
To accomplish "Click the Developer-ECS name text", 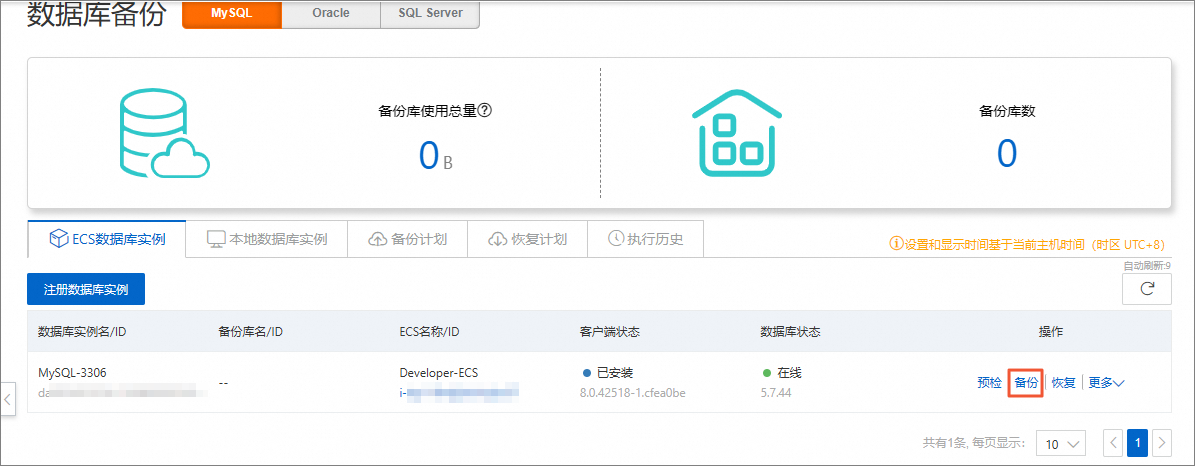I will click(439, 373).
